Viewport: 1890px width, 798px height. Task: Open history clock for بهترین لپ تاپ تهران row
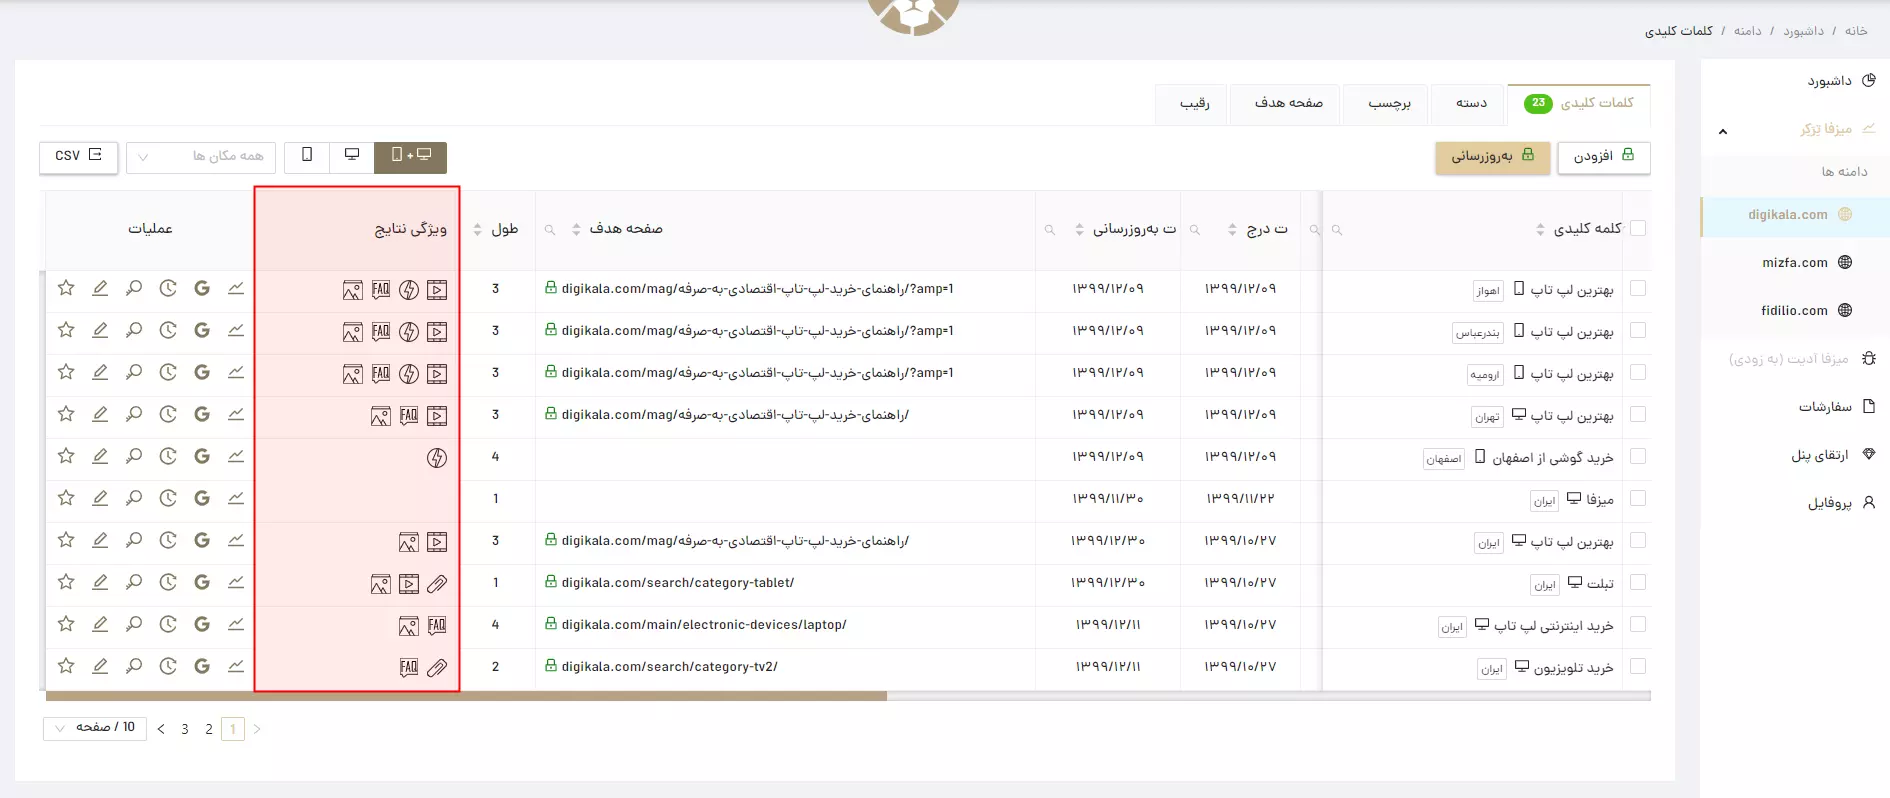(x=168, y=414)
